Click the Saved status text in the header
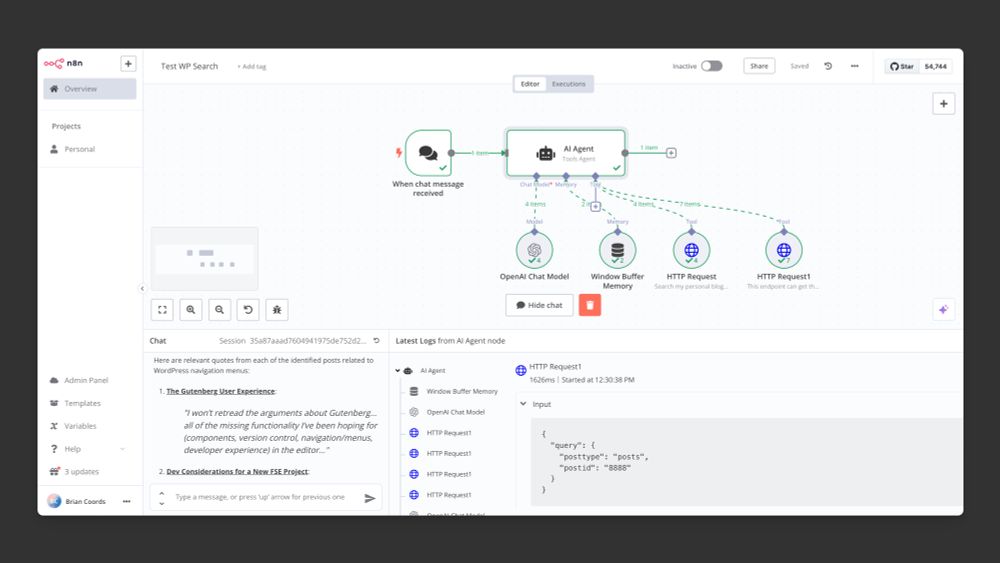 799,66
